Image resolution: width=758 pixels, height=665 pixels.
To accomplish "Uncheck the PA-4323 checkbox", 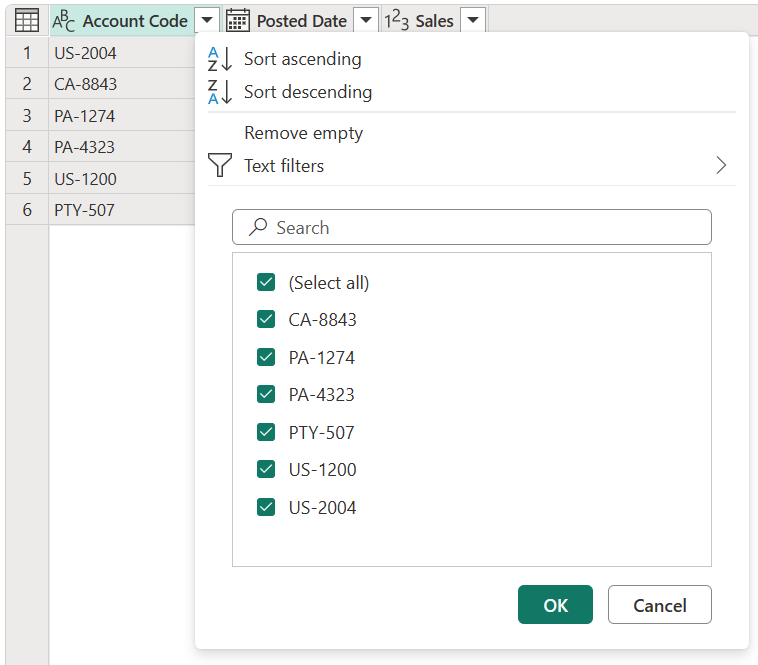I will pos(266,394).
